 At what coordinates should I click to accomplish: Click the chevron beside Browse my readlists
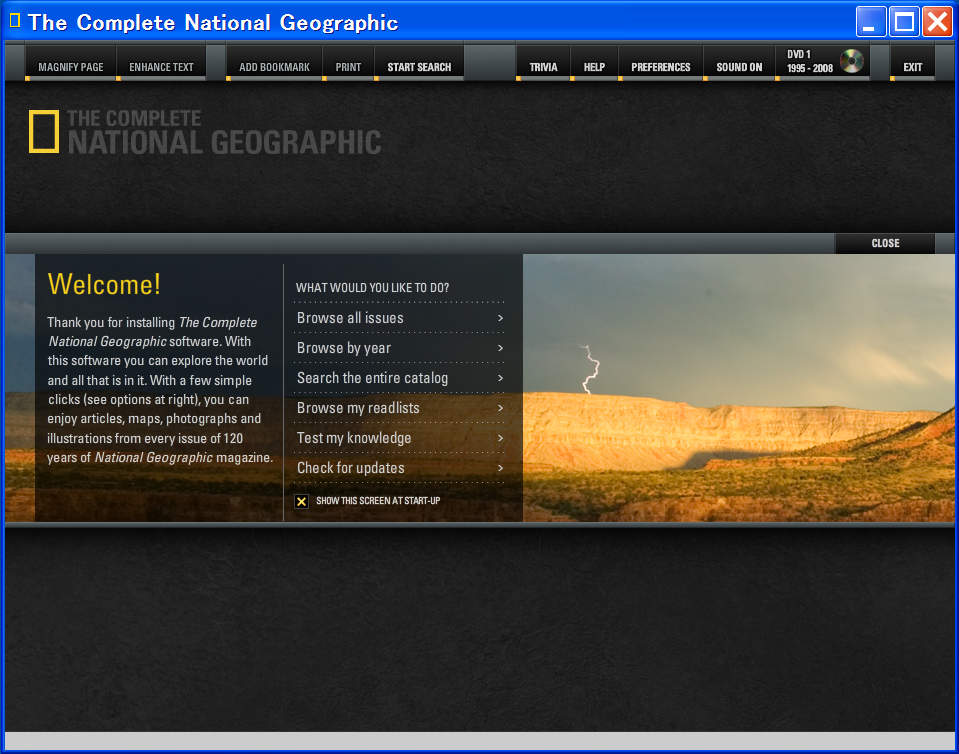click(x=500, y=408)
